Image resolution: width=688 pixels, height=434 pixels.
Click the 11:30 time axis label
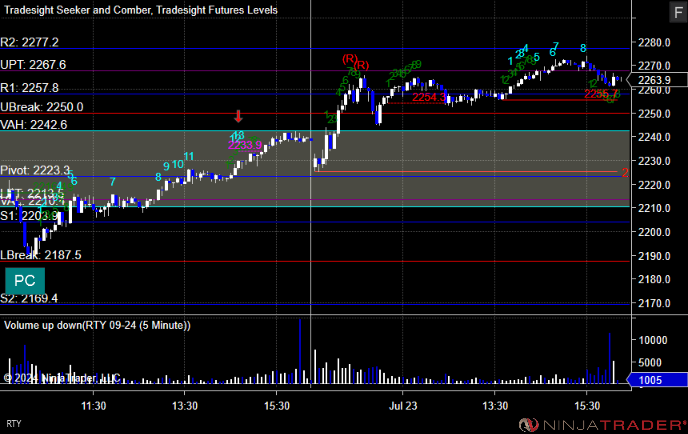pos(93,405)
